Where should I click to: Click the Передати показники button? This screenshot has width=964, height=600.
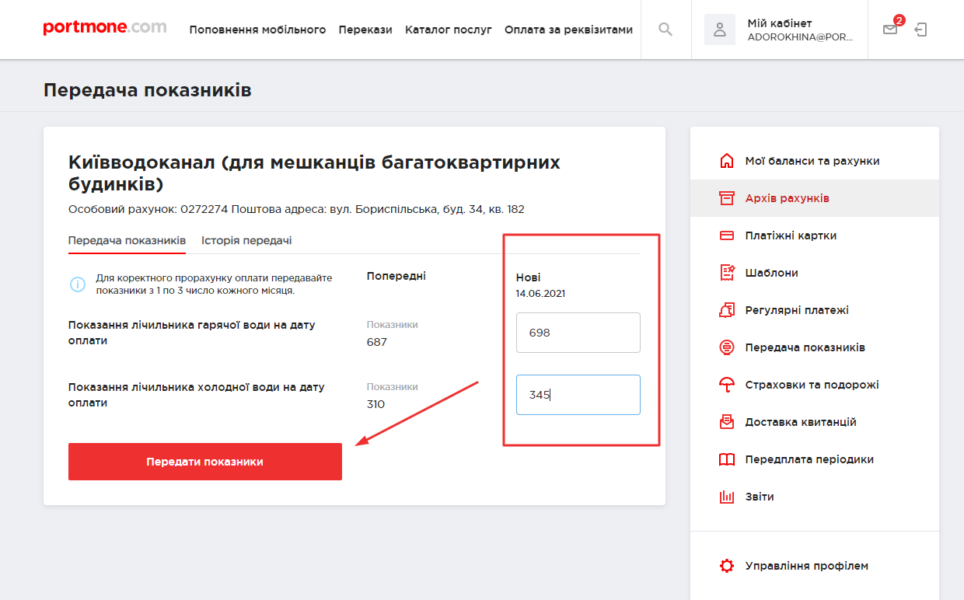tap(205, 462)
